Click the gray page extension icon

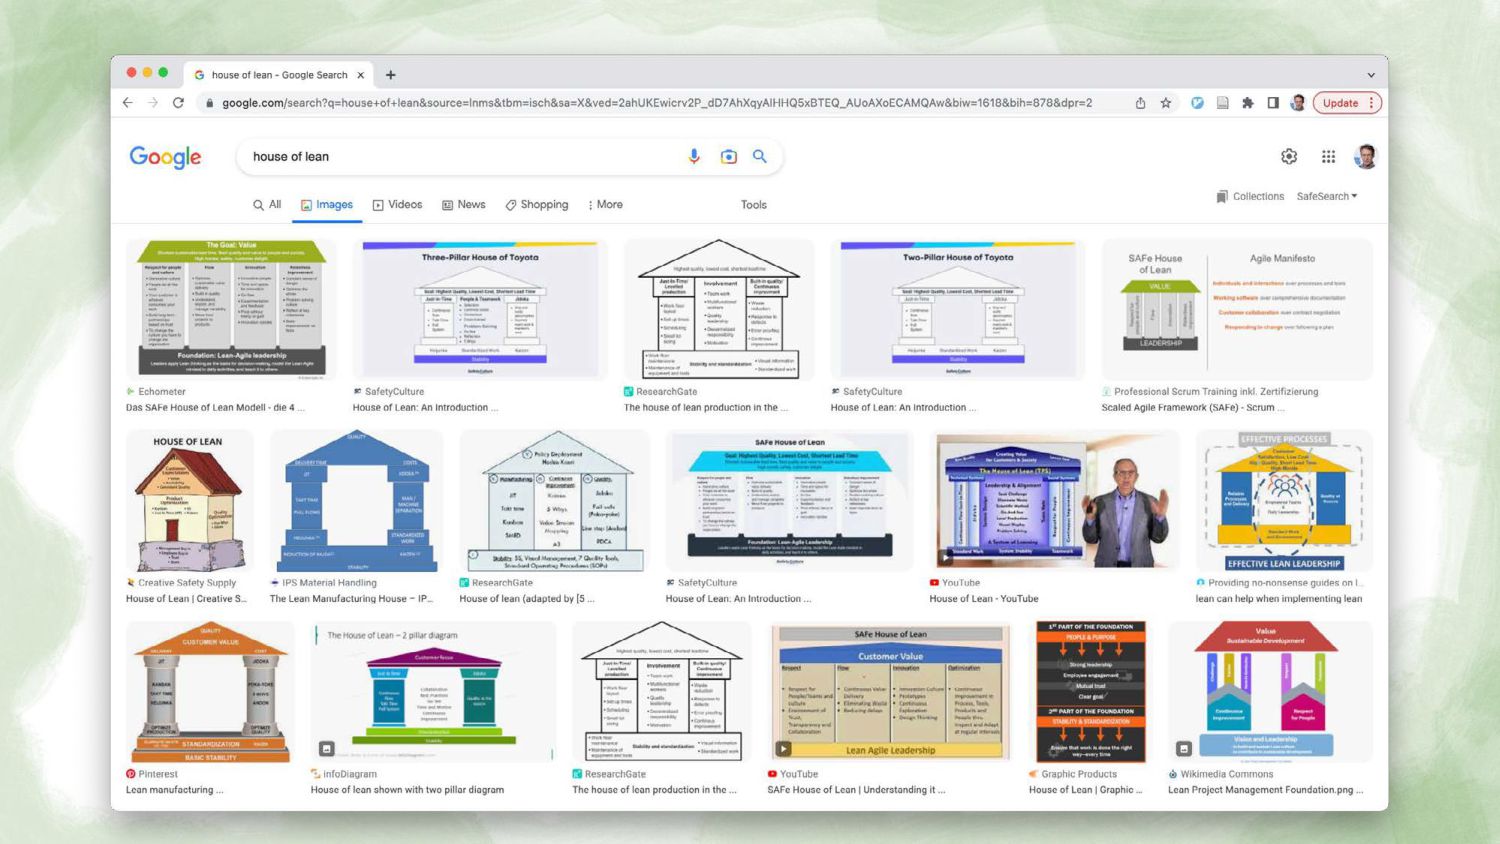tap(1222, 102)
